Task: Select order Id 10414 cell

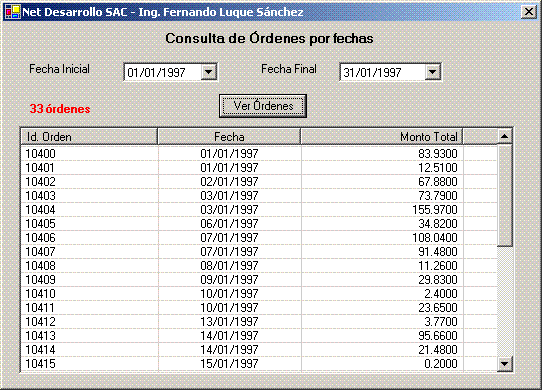Action: [90, 350]
